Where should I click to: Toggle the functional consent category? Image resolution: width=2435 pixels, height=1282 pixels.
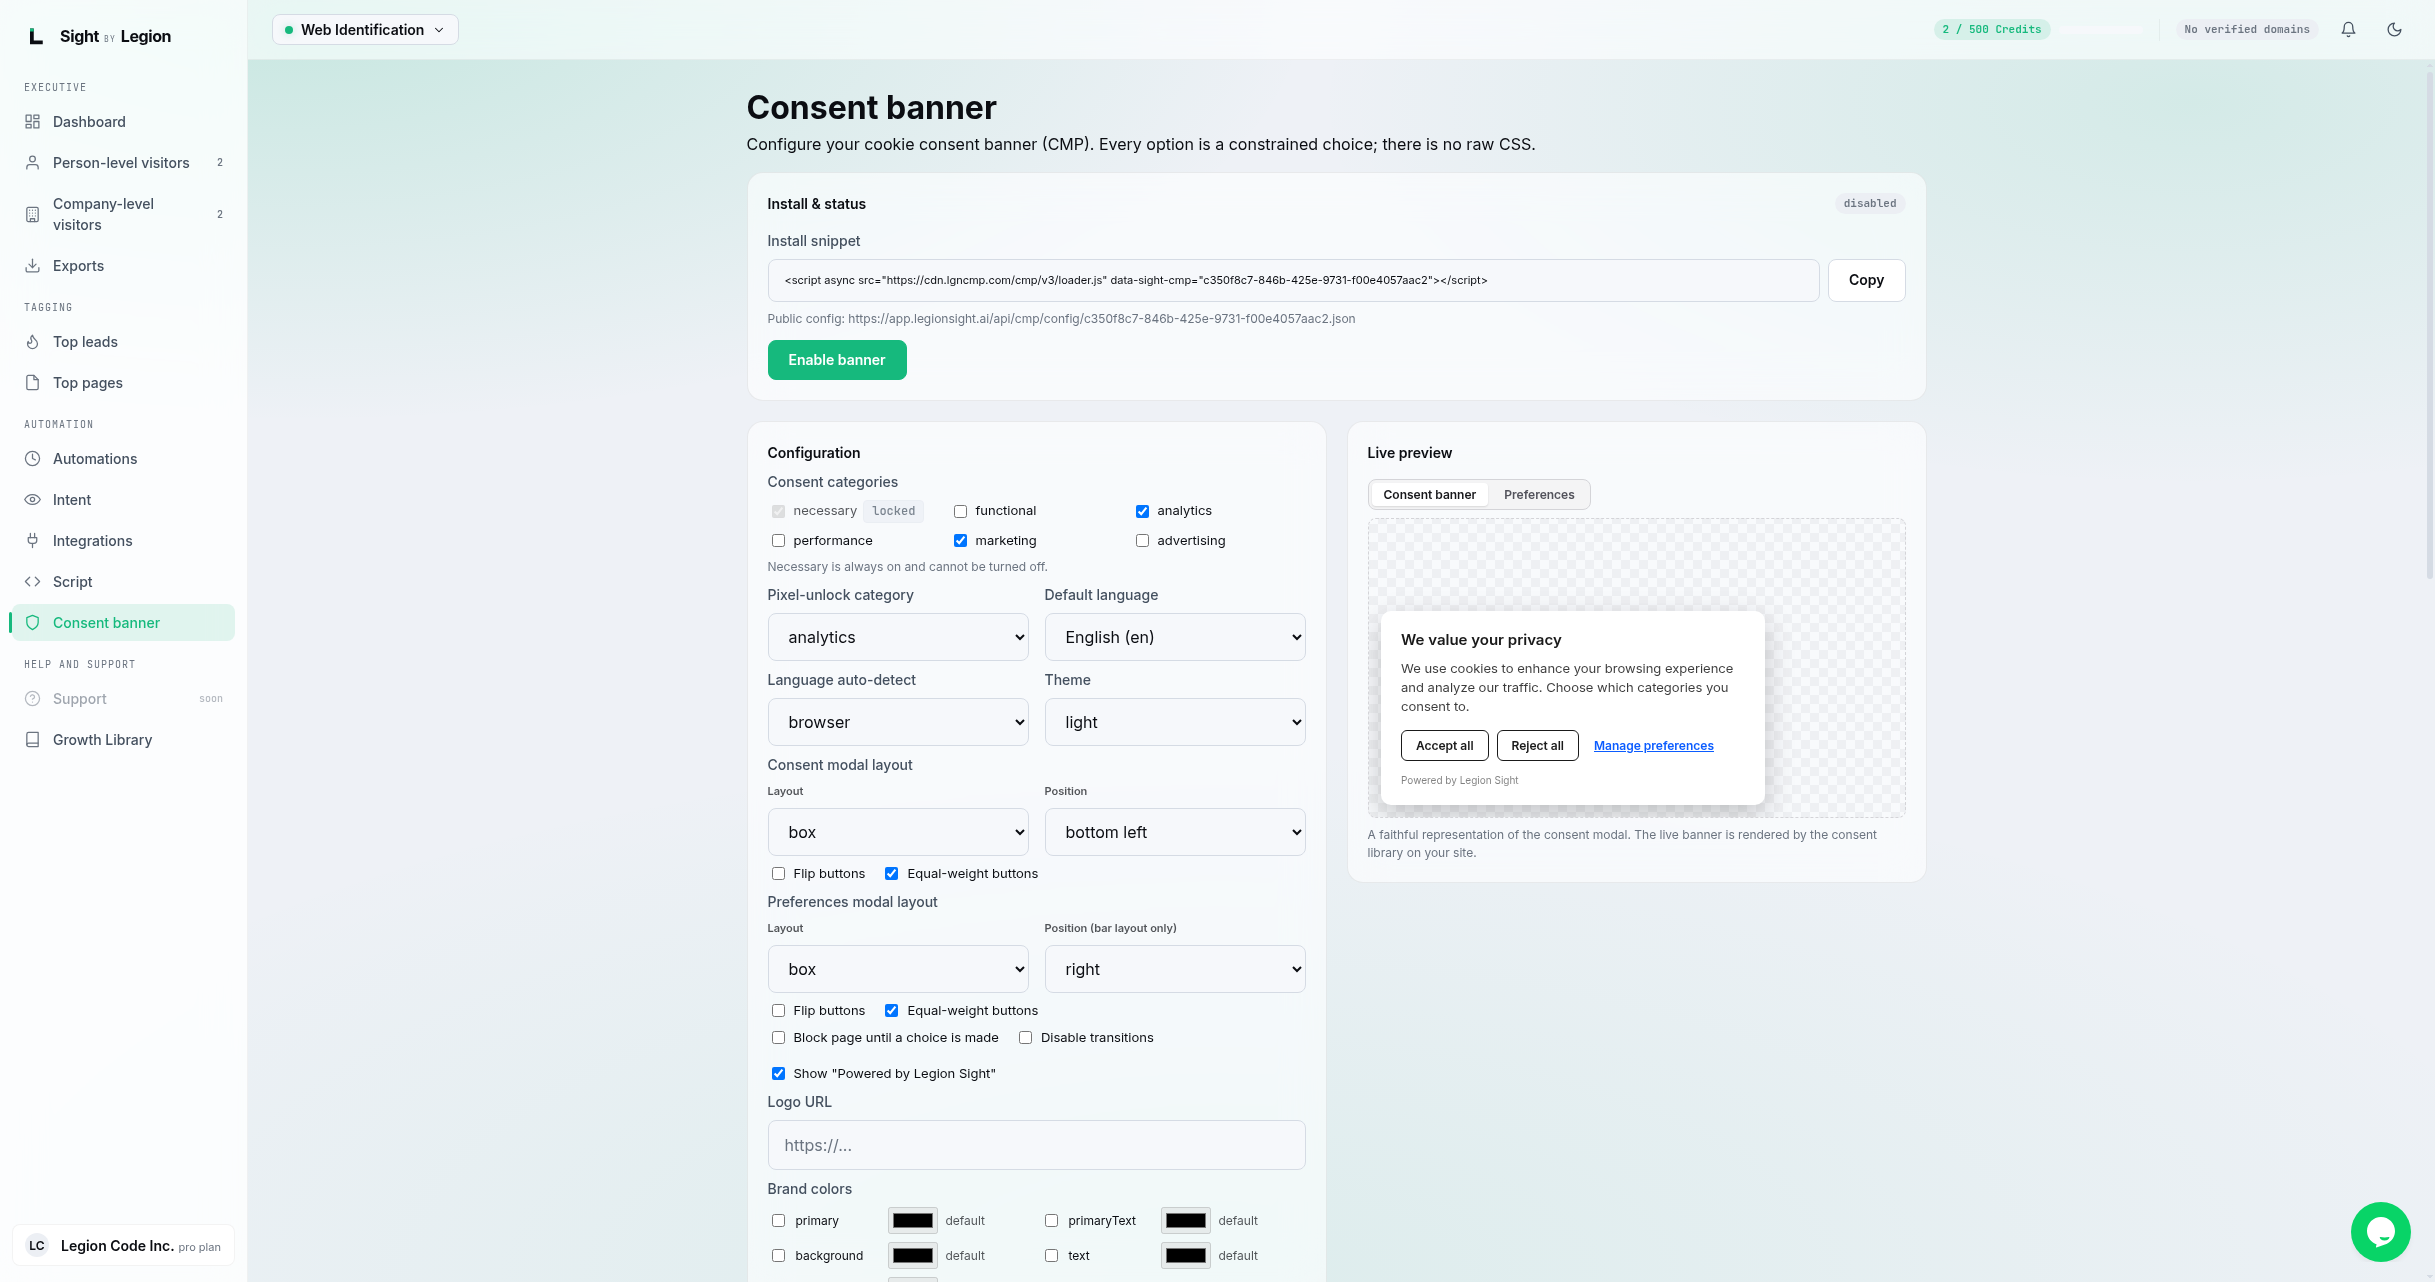(960, 511)
